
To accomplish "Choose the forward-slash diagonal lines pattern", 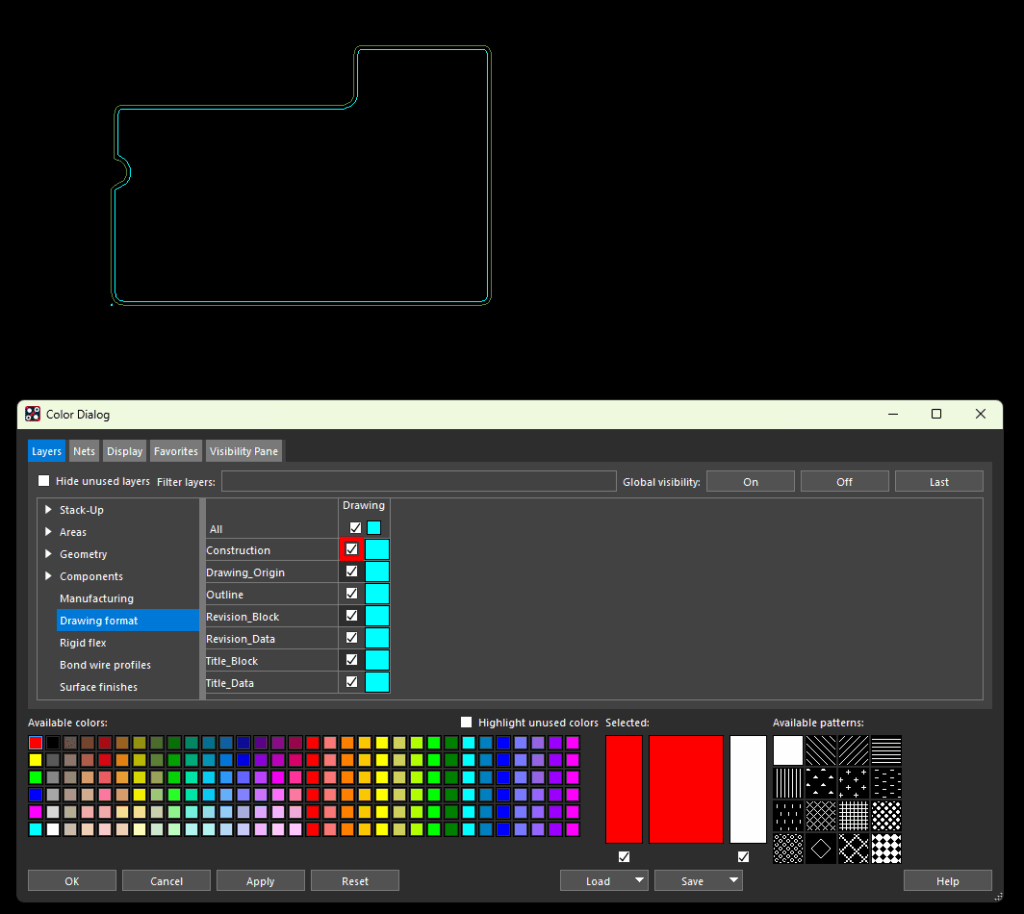I will click(853, 750).
